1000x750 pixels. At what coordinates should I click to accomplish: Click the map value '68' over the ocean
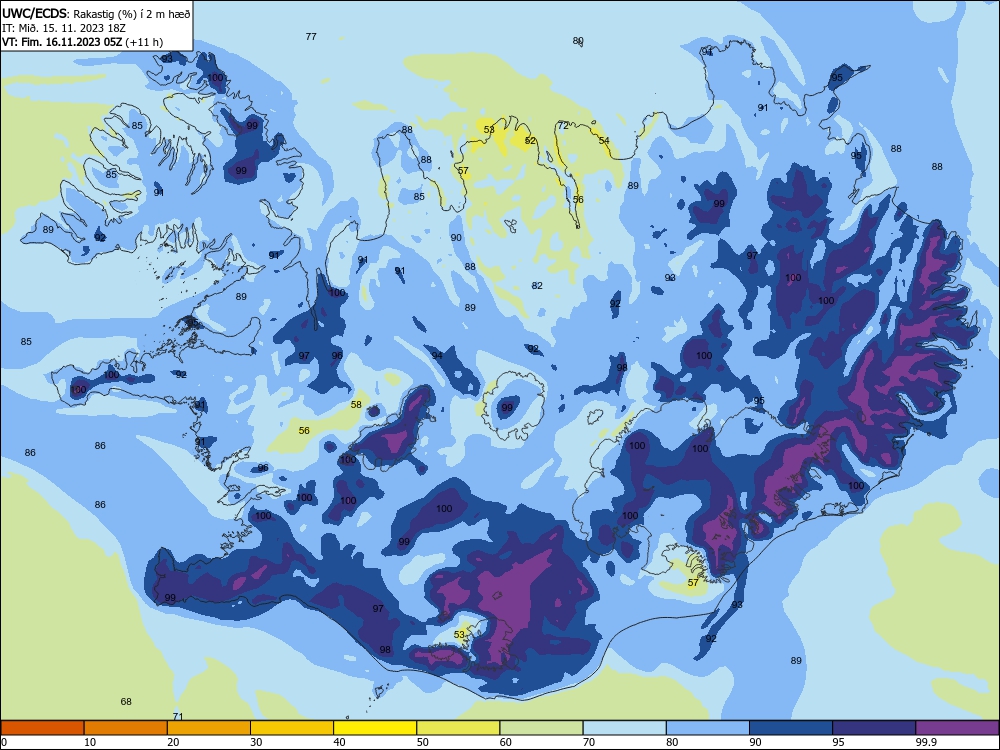126,702
